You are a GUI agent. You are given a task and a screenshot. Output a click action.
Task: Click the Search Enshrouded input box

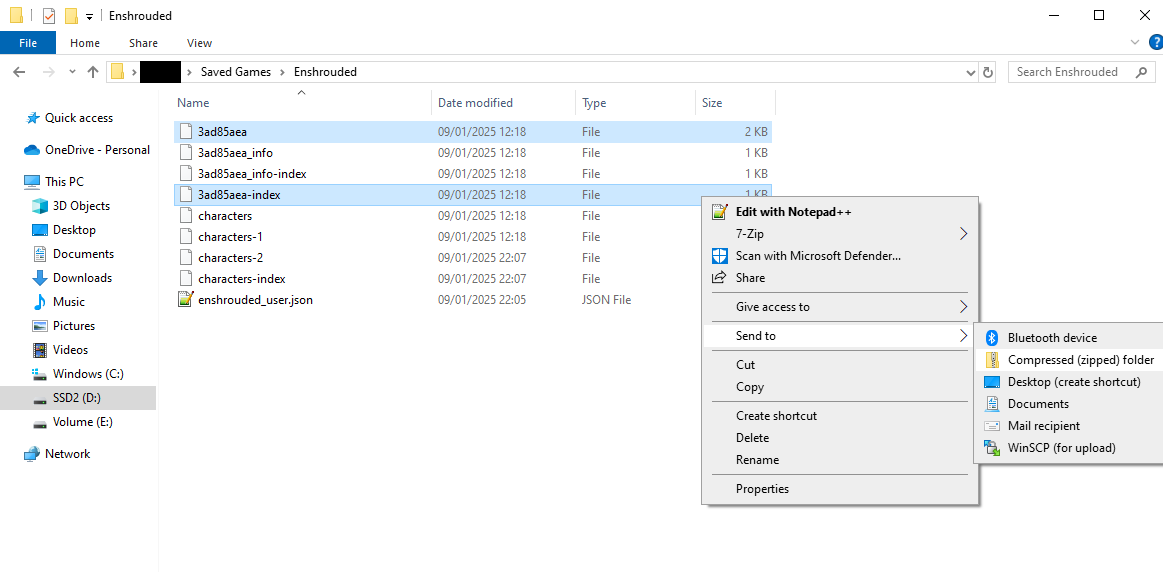click(1070, 72)
